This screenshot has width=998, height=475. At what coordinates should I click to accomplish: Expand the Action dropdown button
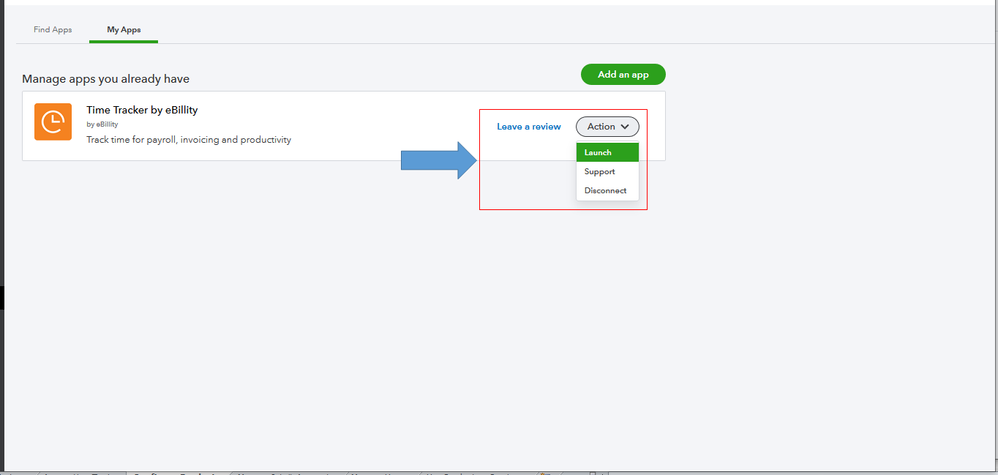coord(608,127)
